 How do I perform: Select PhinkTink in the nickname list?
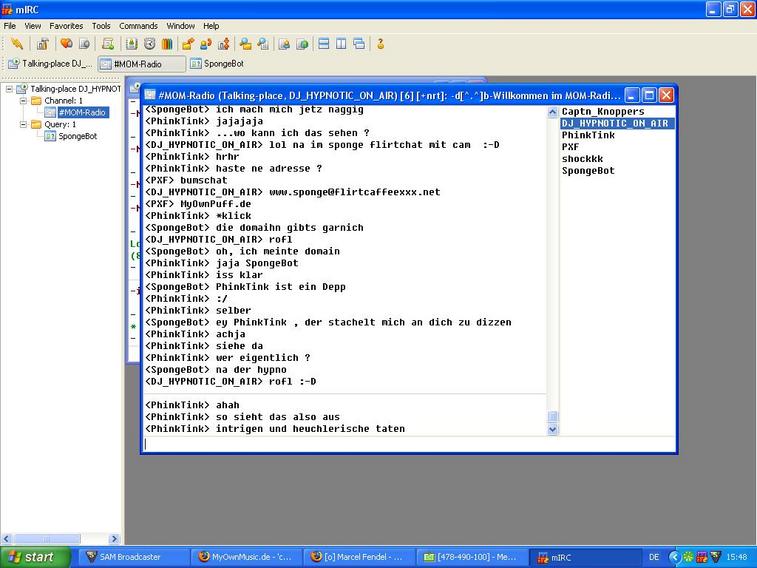[588, 135]
